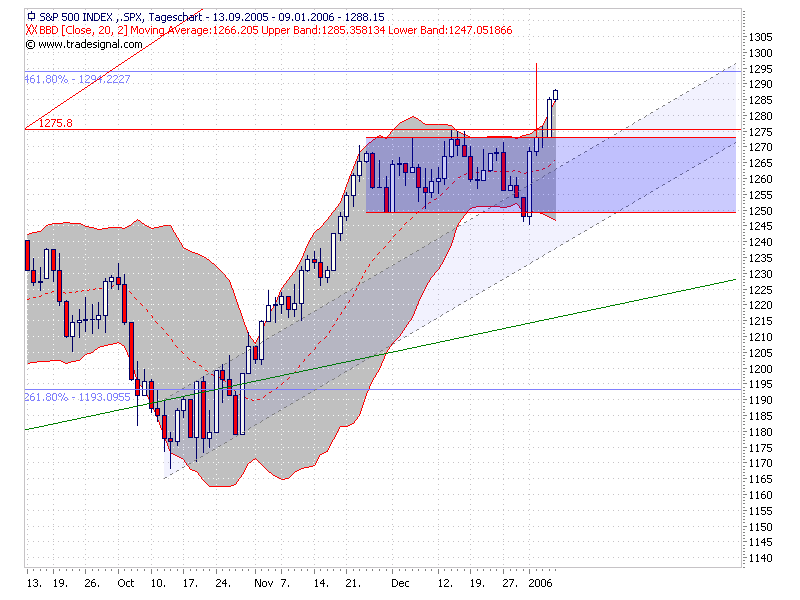
Task: Click the 17. date axis label
Action: pos(190,583)
